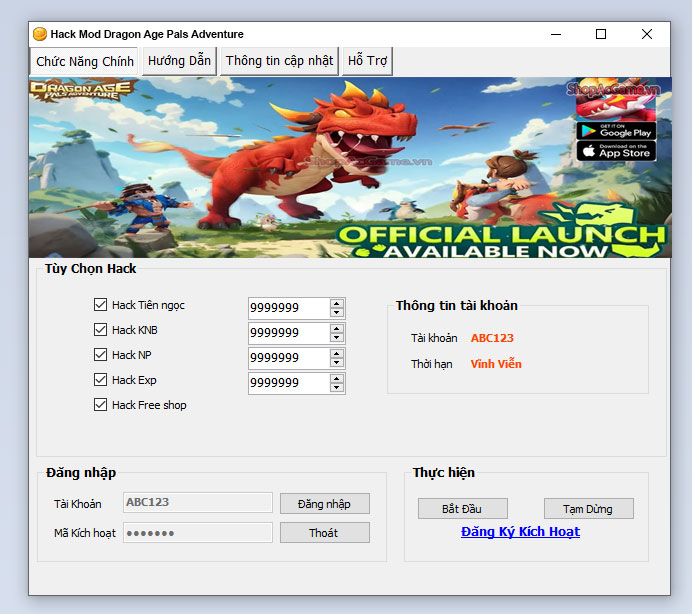The width and height of the screenshot is (693, 616).
Task: Click the Tài Khoản input field
Action: tap(198, 502)
